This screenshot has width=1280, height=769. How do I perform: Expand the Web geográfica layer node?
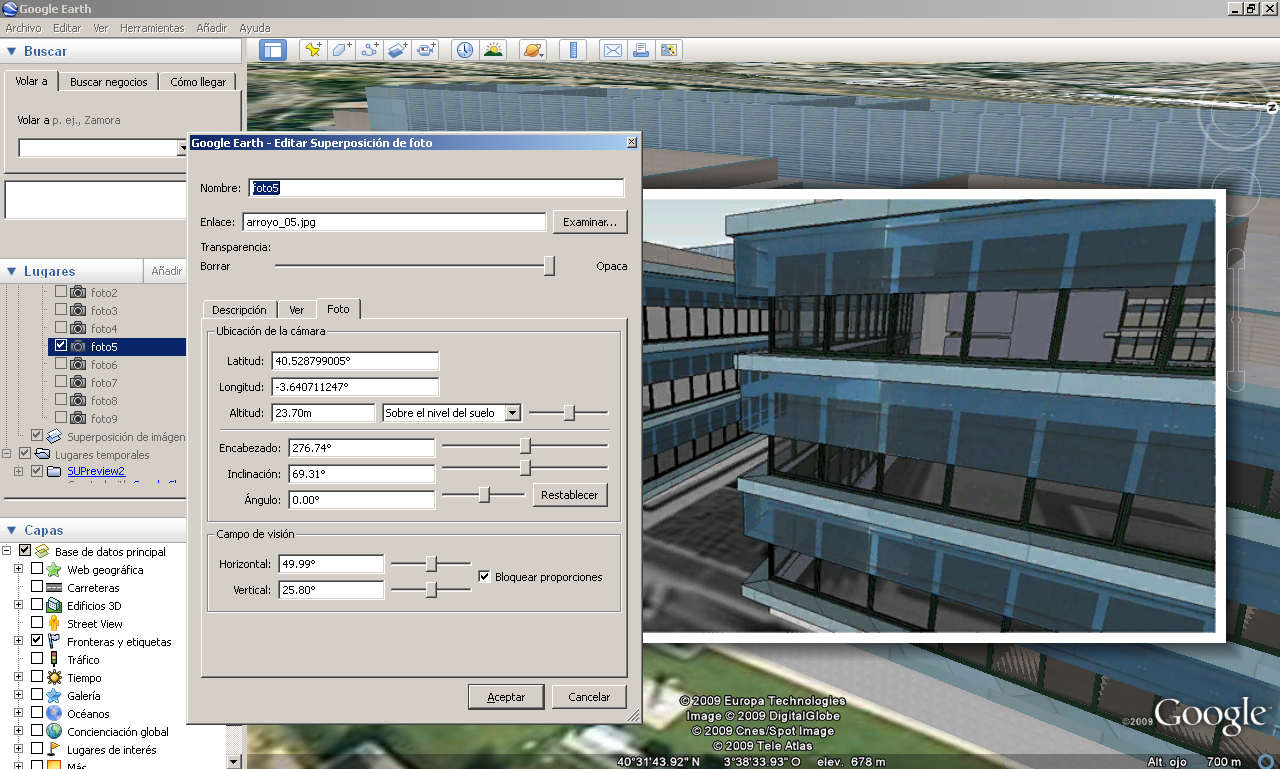point(18,570)
